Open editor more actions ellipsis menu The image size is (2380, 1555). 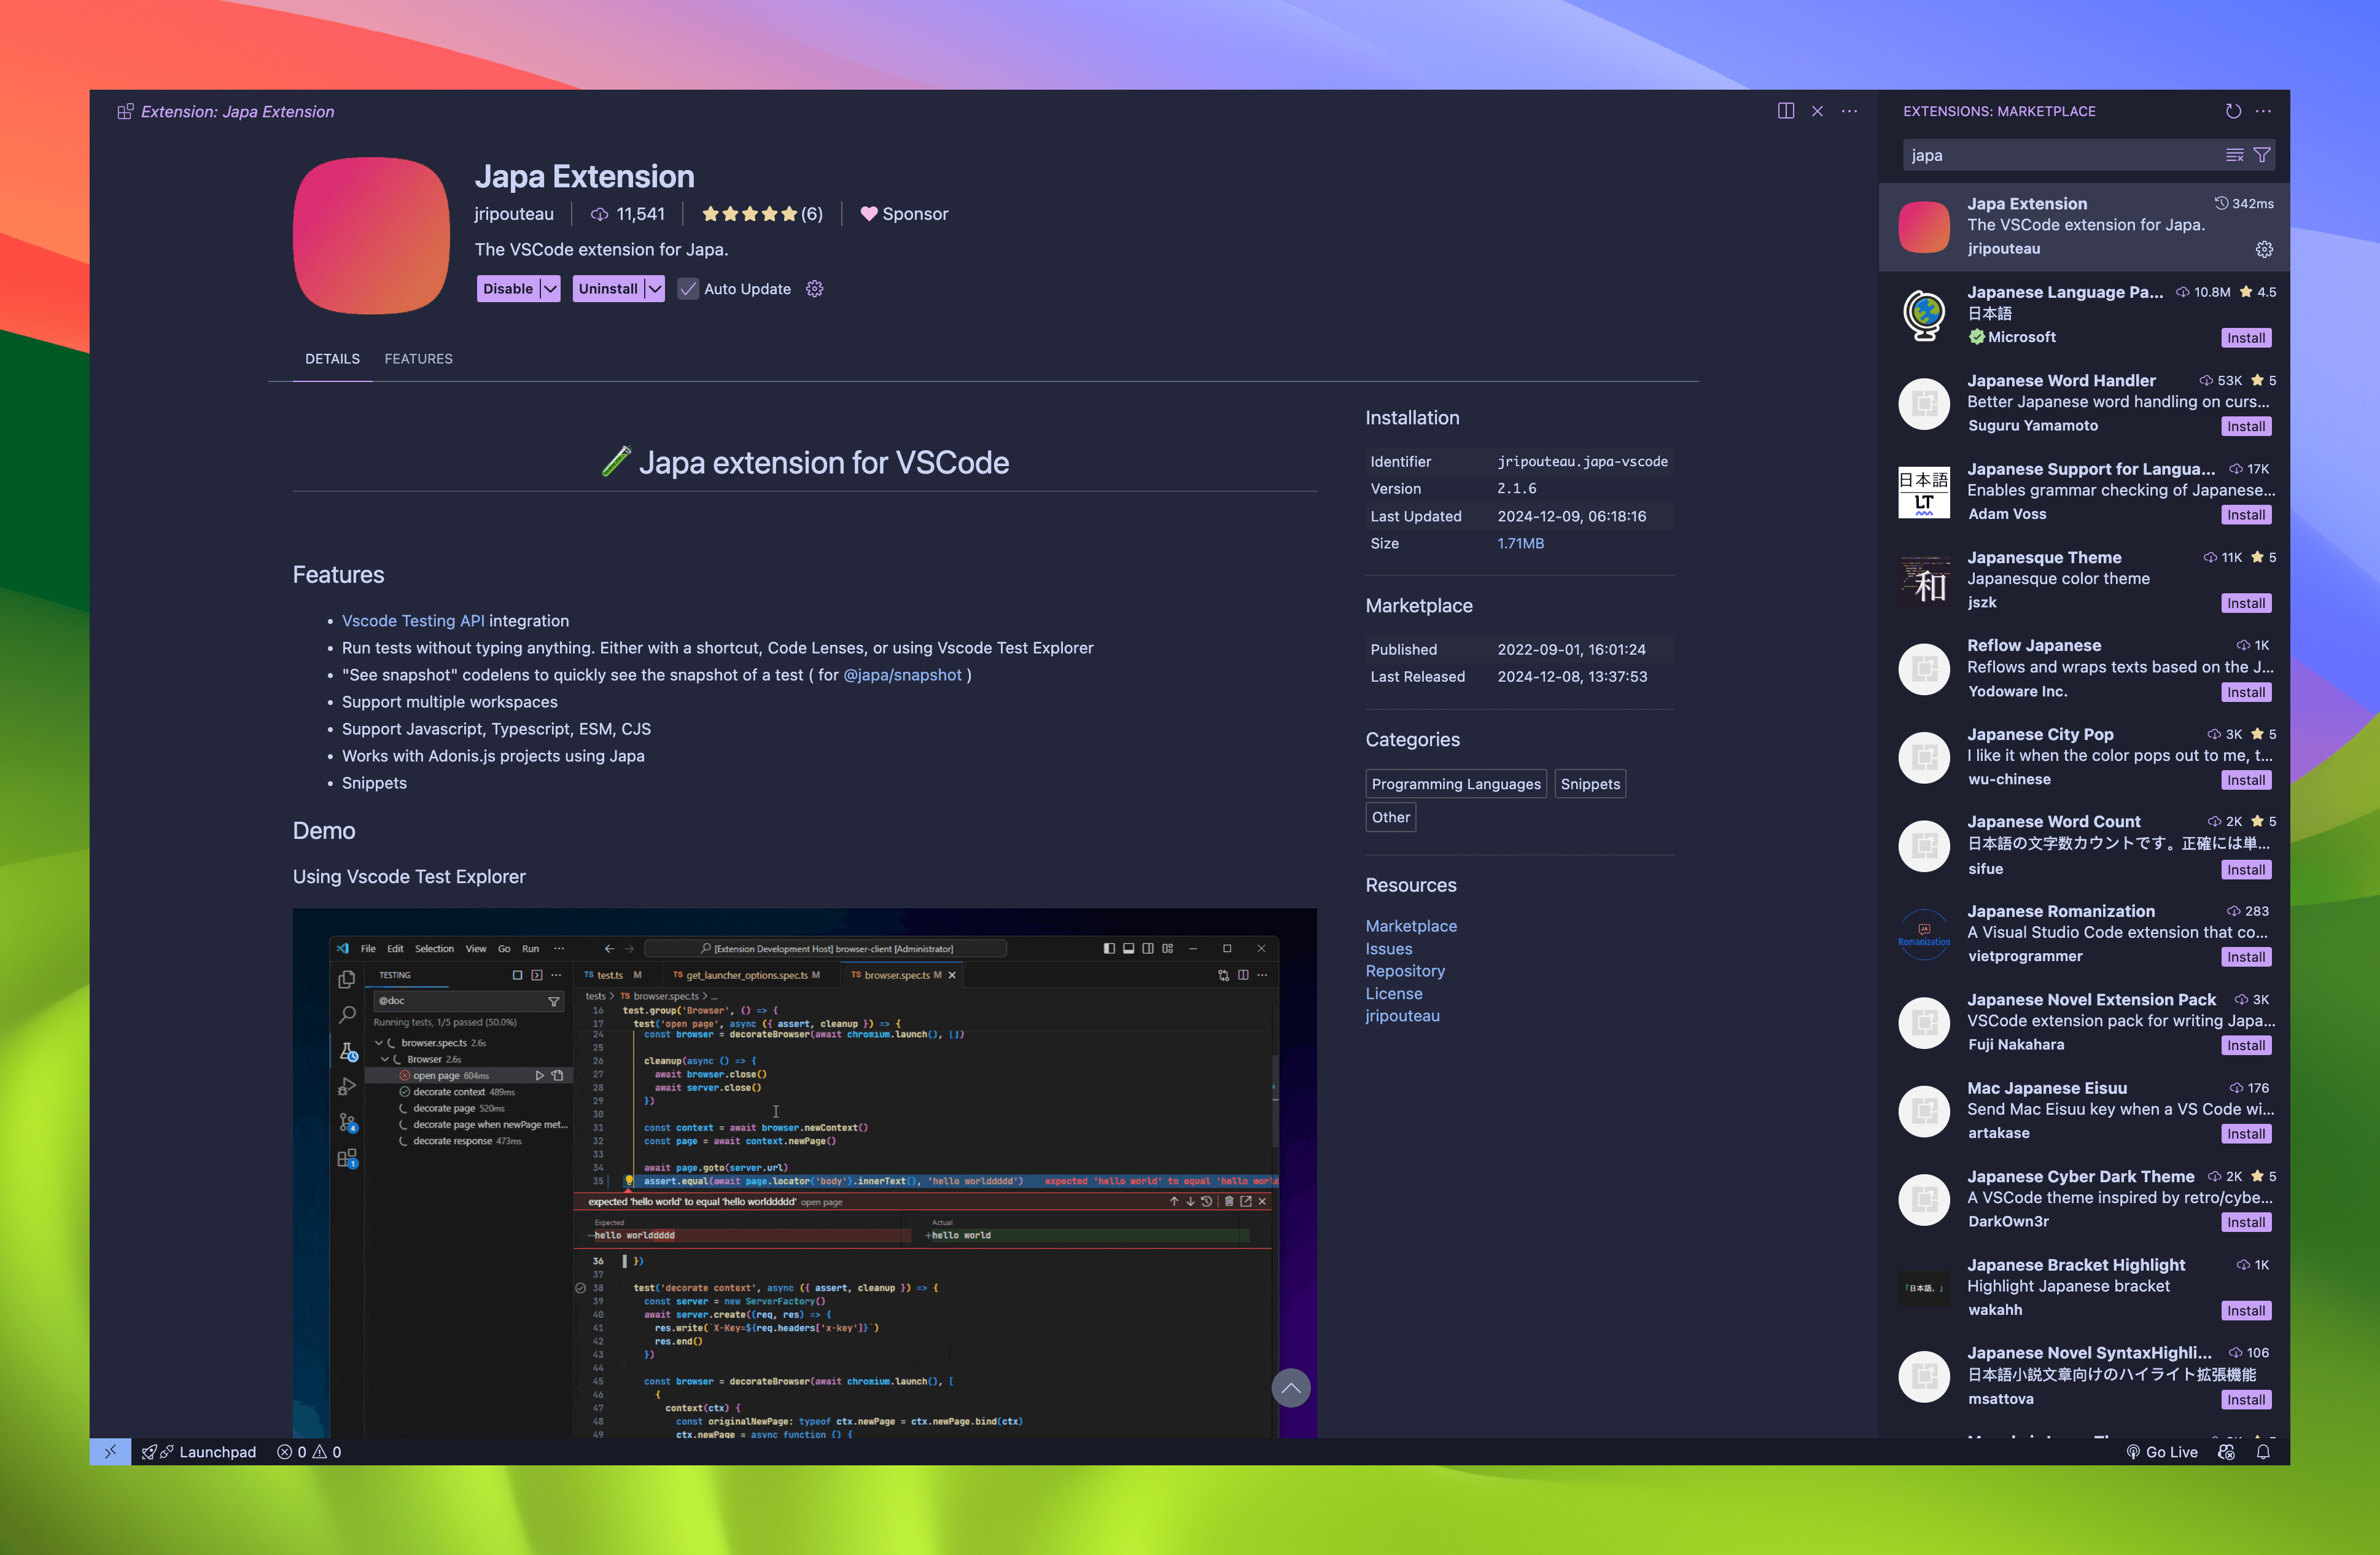[x=1849, y=111]
